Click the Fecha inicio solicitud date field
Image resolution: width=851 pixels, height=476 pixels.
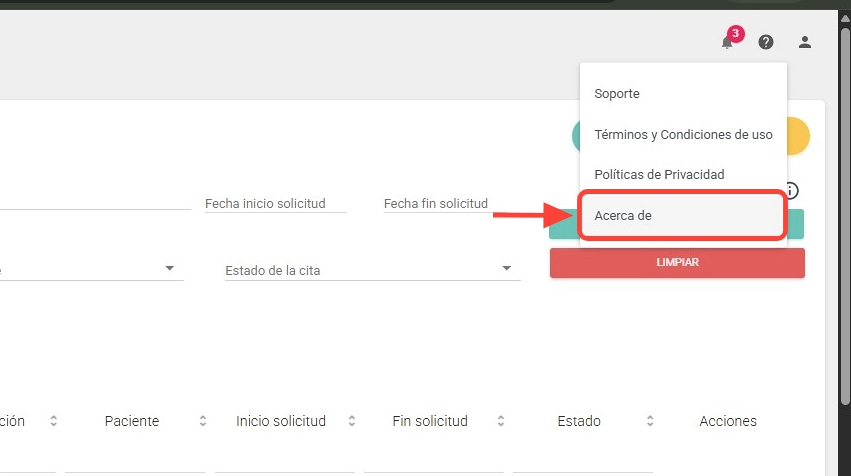275,203
